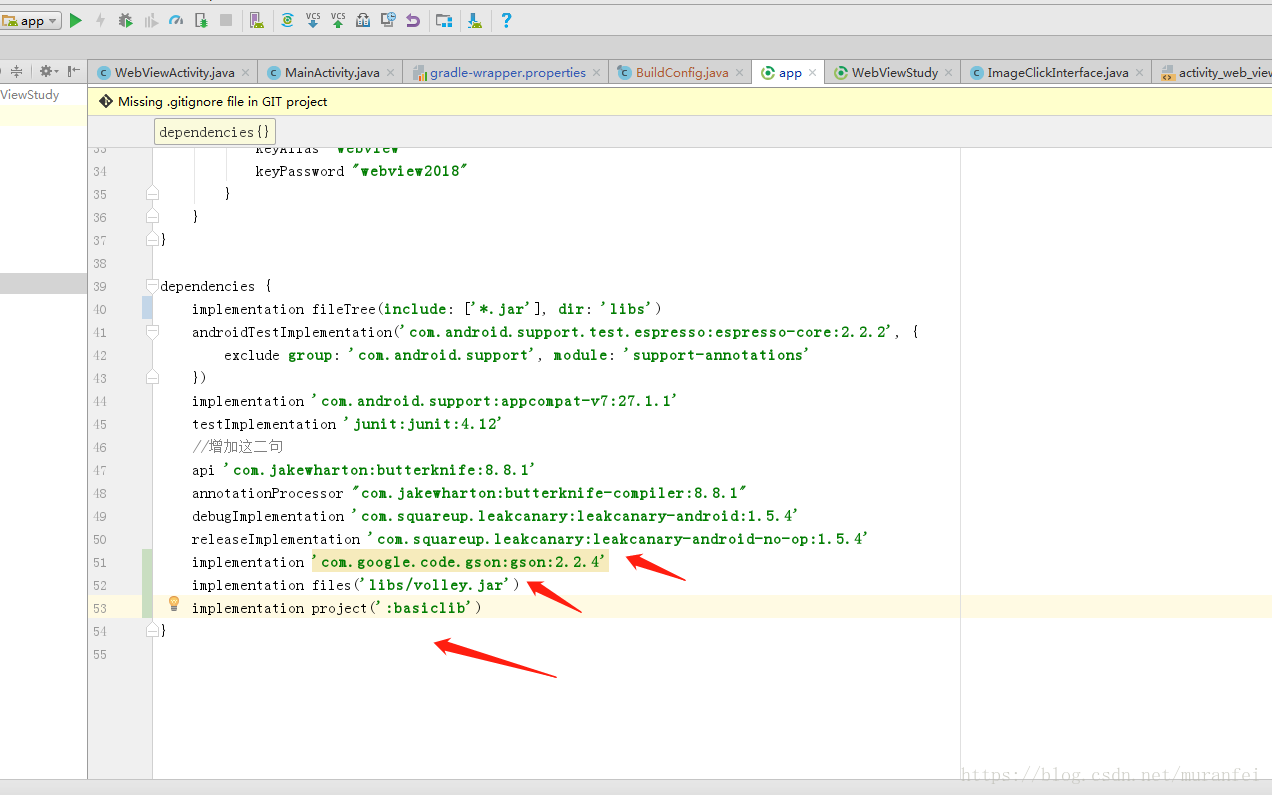
Task: Click the Stop square icon
Action: (x=226, y=20)
